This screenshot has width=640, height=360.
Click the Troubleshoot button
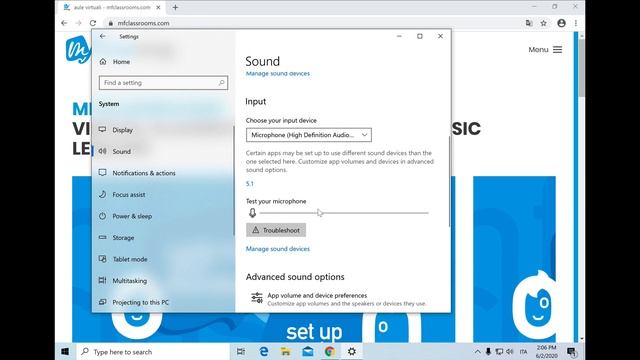click(276, 230)
